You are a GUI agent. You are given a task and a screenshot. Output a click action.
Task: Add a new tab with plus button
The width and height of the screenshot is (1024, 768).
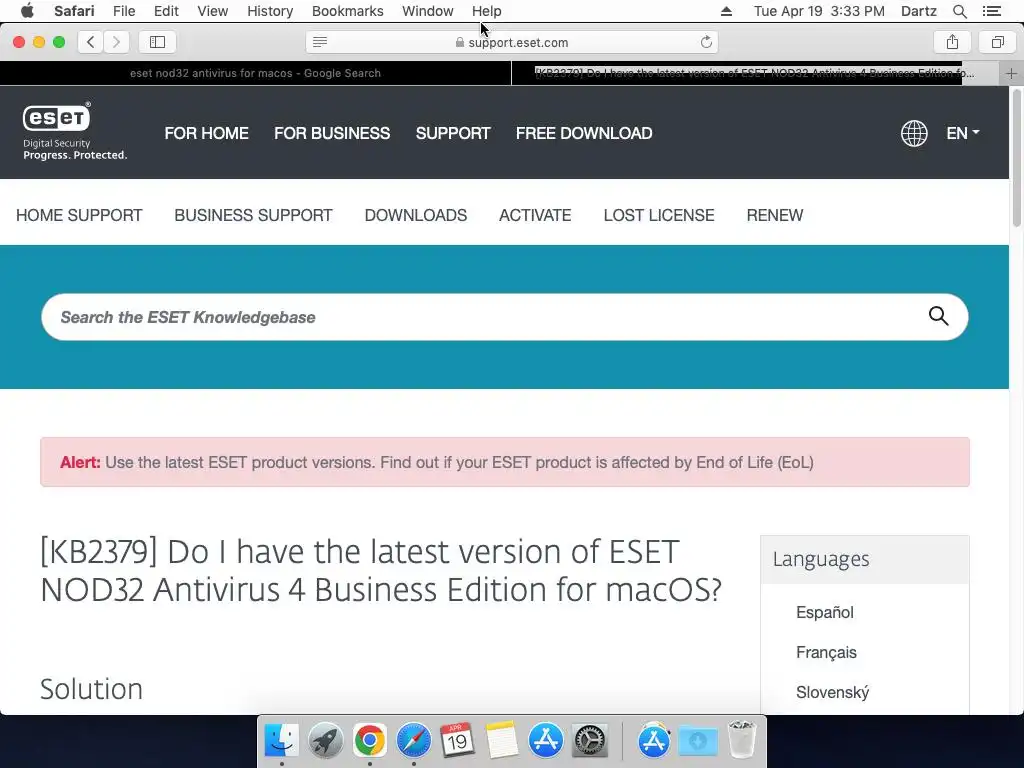point(1011,73)
